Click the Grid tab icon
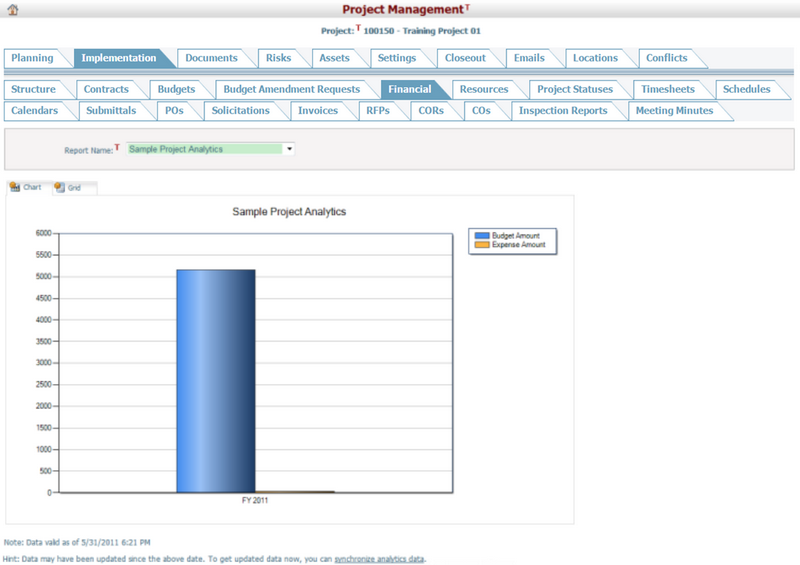 60,187
